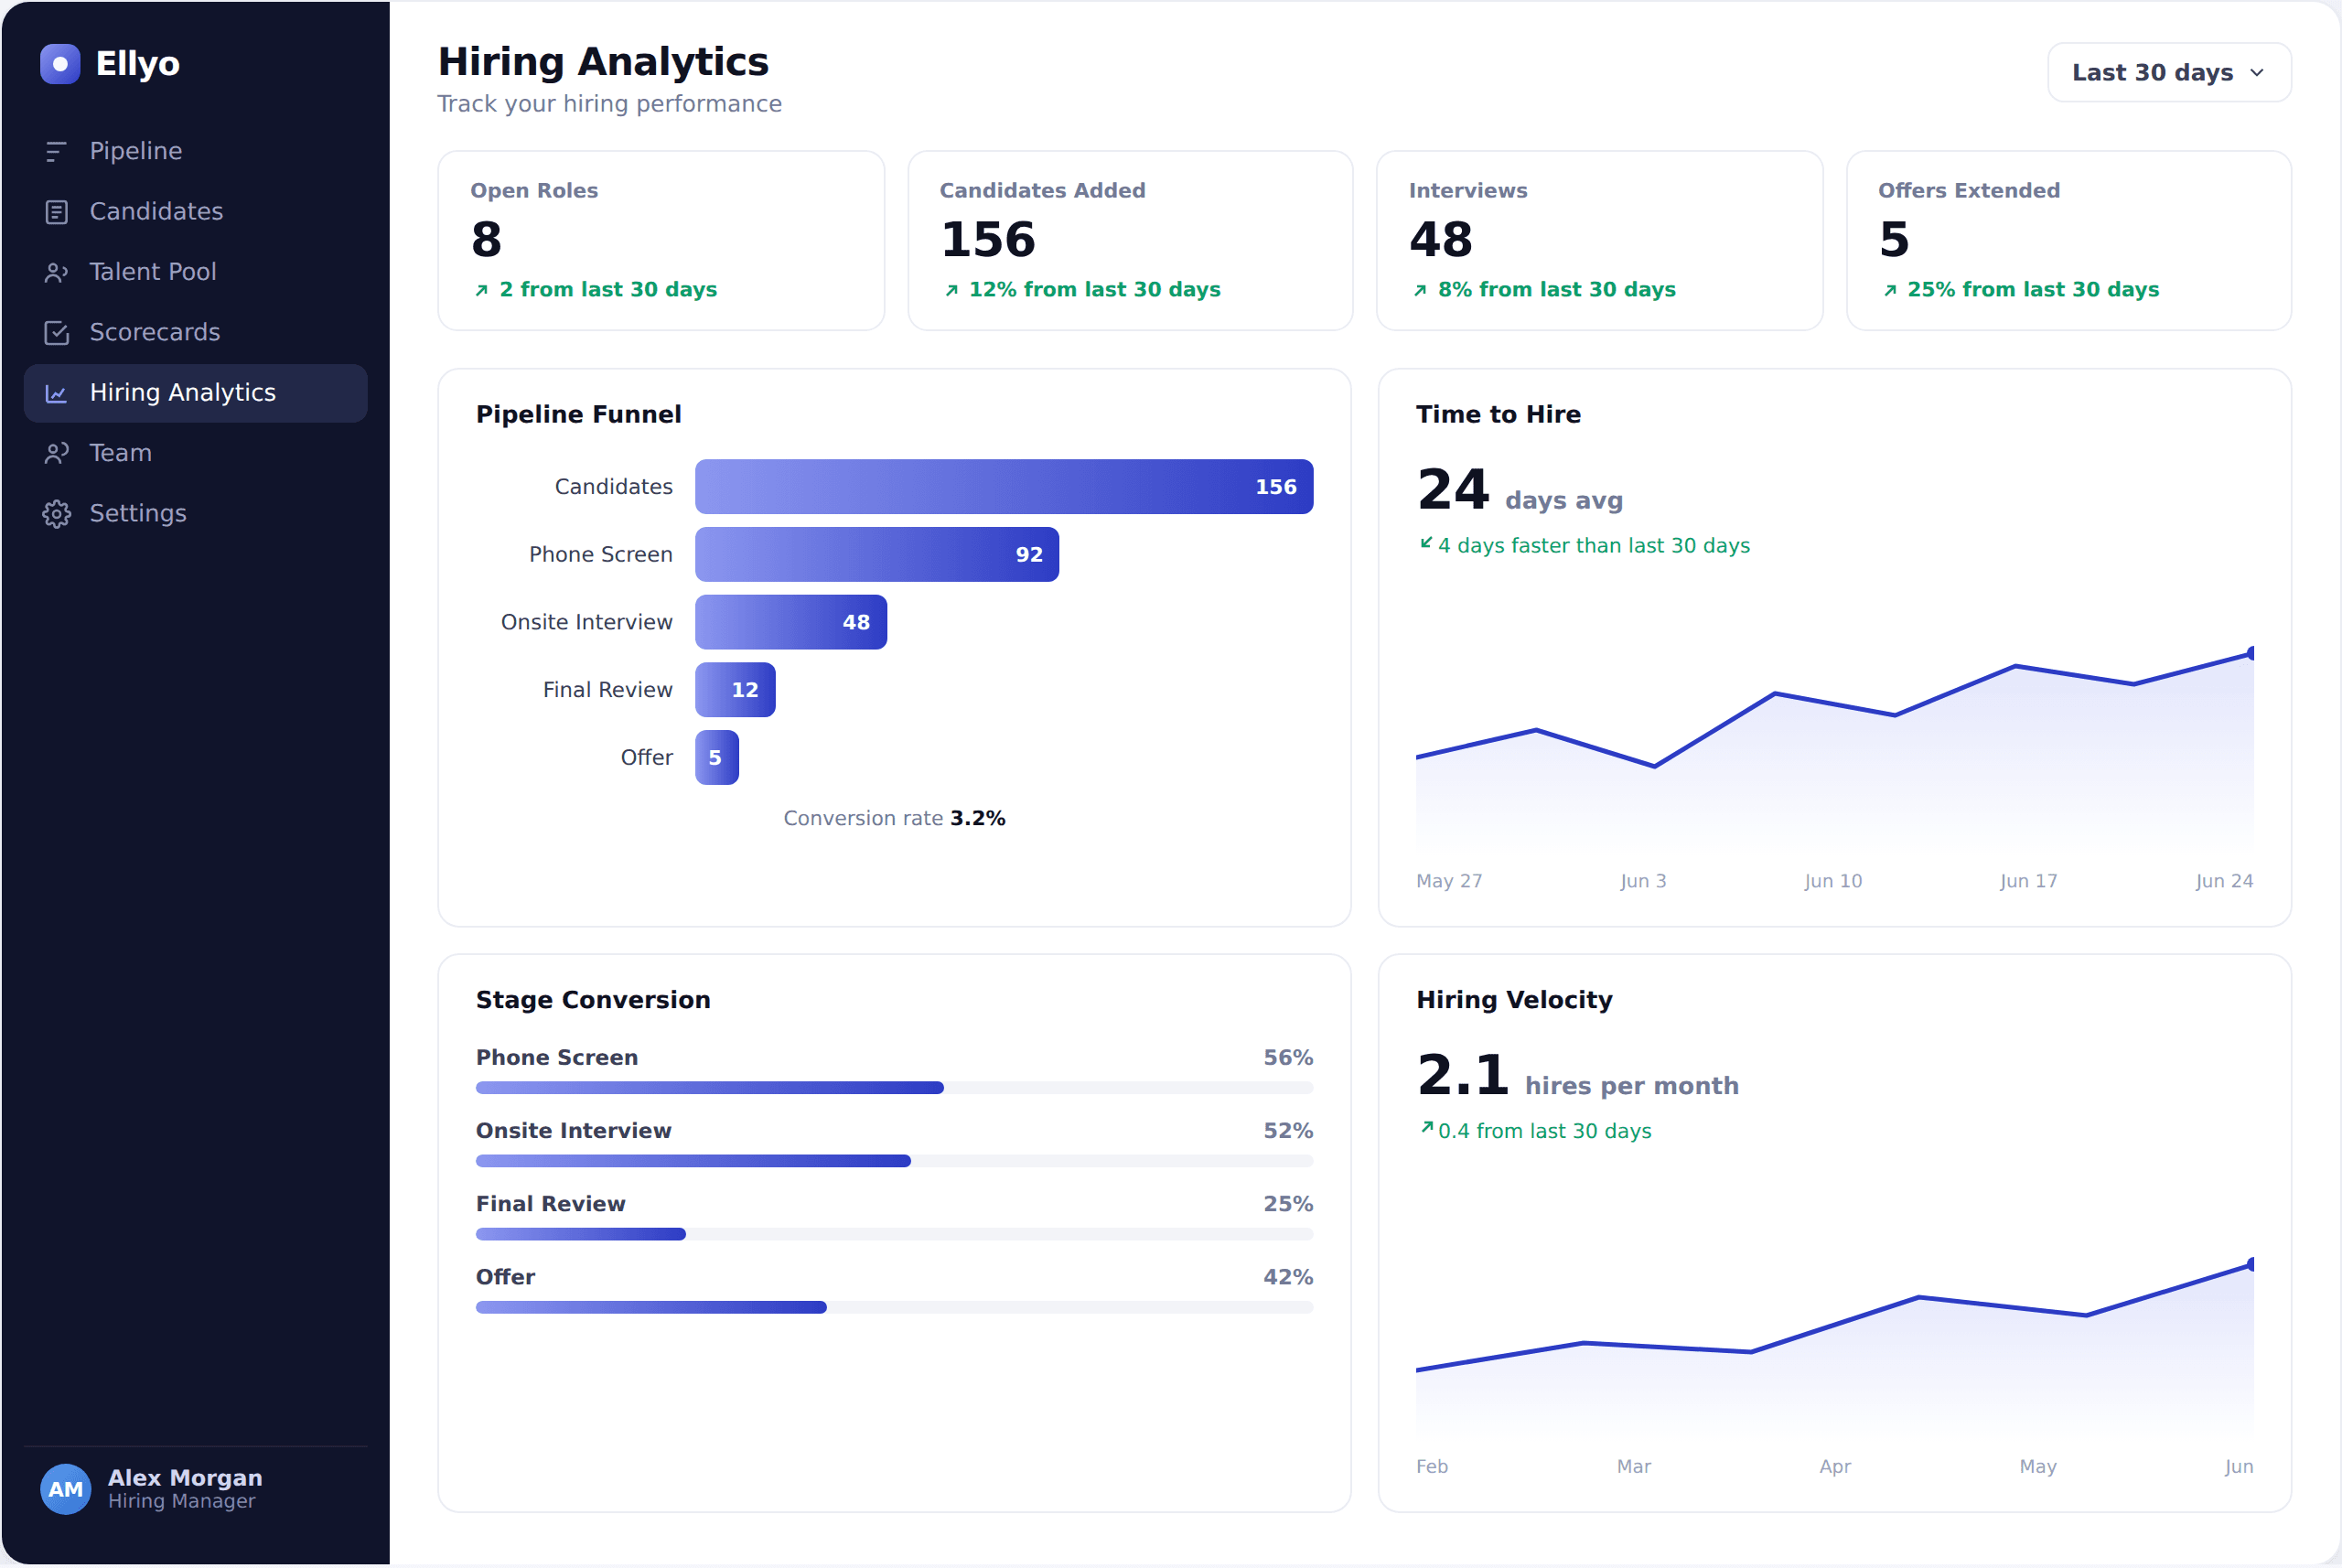The height and width of the screenshot is (1568, 2342).
Task: Open the Talent Pool section
Action: 196,272
